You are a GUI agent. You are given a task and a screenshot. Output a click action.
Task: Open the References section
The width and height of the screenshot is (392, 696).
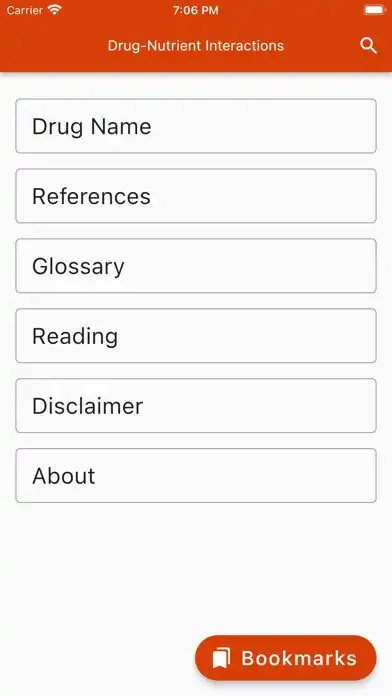click(x=196, y=196)
